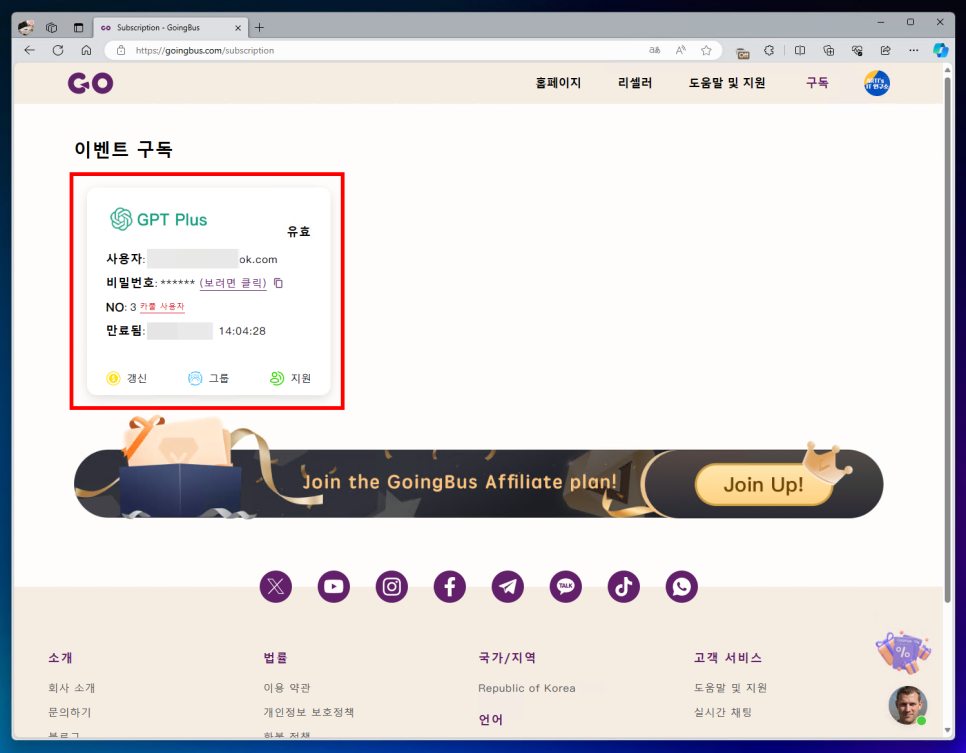Open a new browser tab
The width and height of the screenshot is (966, 753).
[259, 28]
